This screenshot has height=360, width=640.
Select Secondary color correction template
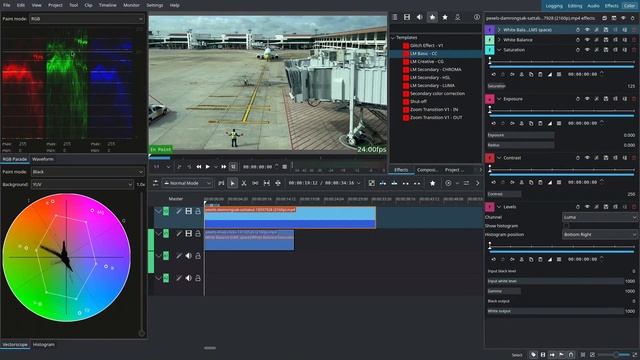[x=437, y=93]
